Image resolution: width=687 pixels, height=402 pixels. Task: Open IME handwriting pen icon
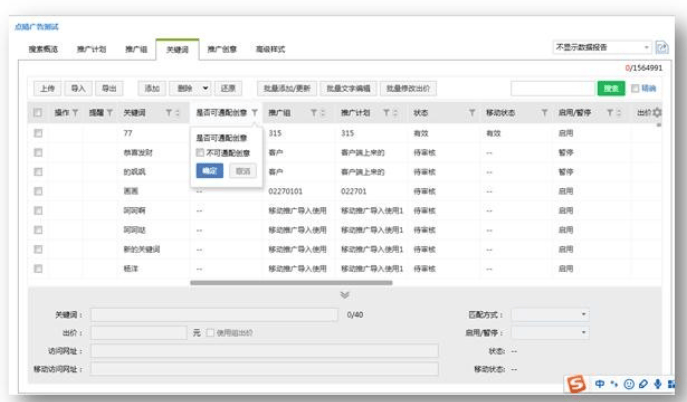pos(643,384)
